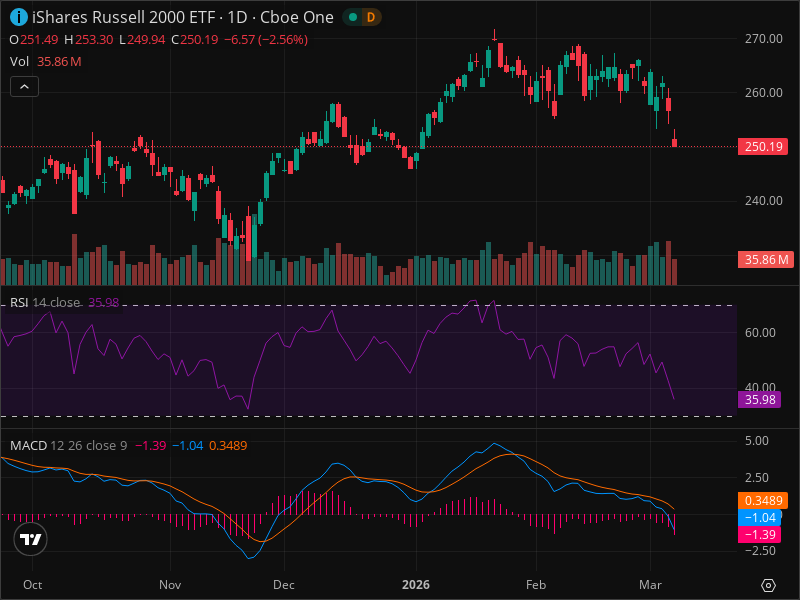
Task: Click the 0.3489 signal value label
Action: 763,501
